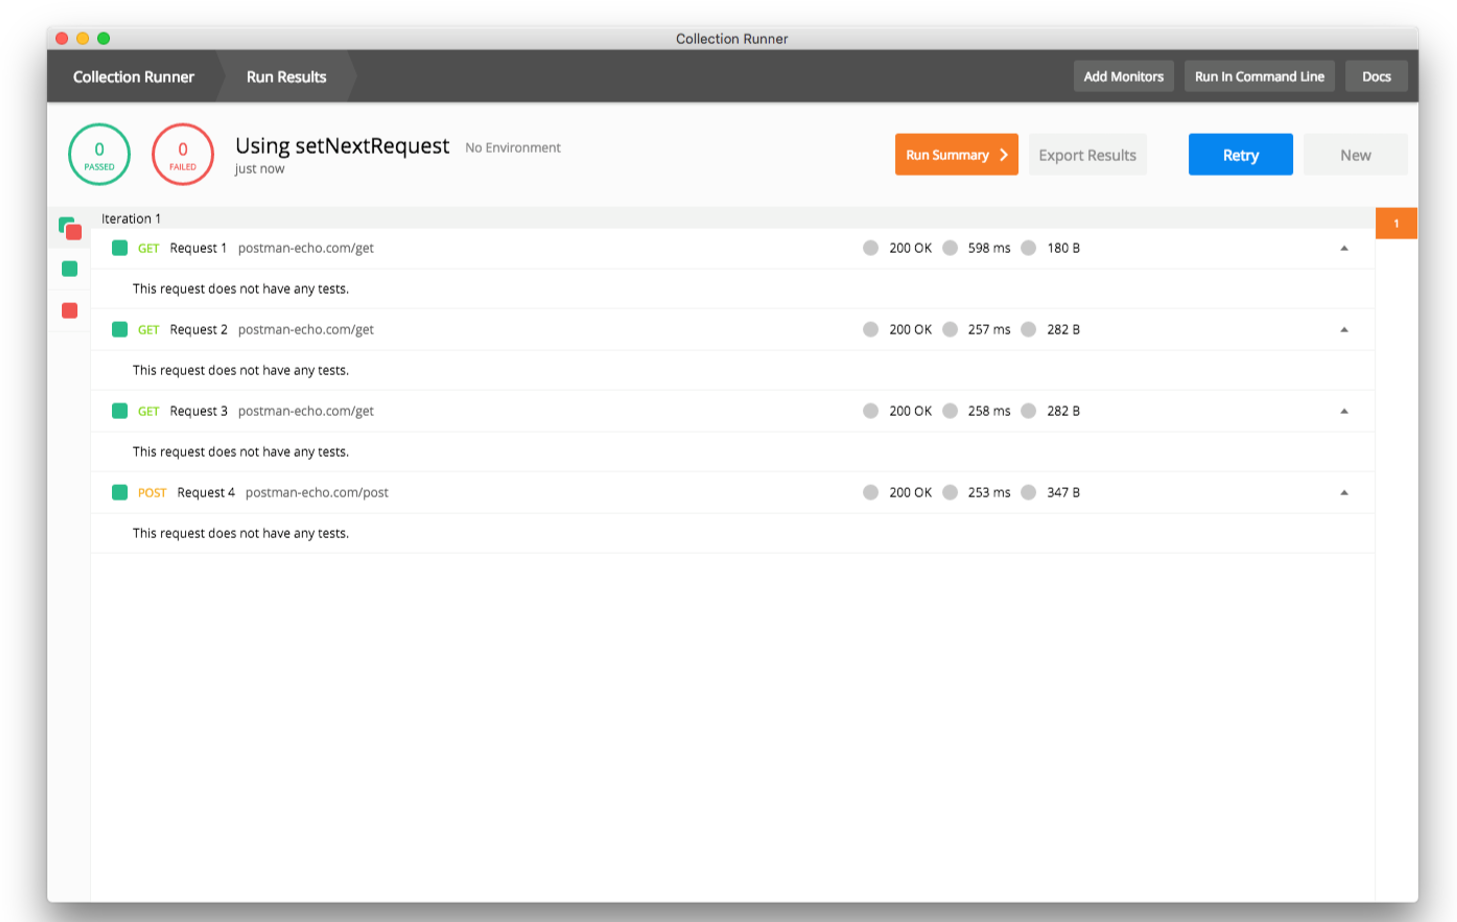The width and height of the screenshot is (1457, 922).
Task: Select the green passed-only filter icon
Action: click(70, 269)
